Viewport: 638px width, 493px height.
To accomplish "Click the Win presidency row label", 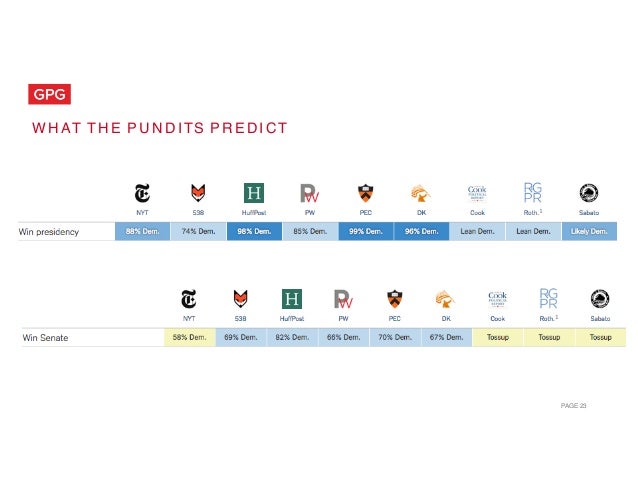I will pos(48,232).
